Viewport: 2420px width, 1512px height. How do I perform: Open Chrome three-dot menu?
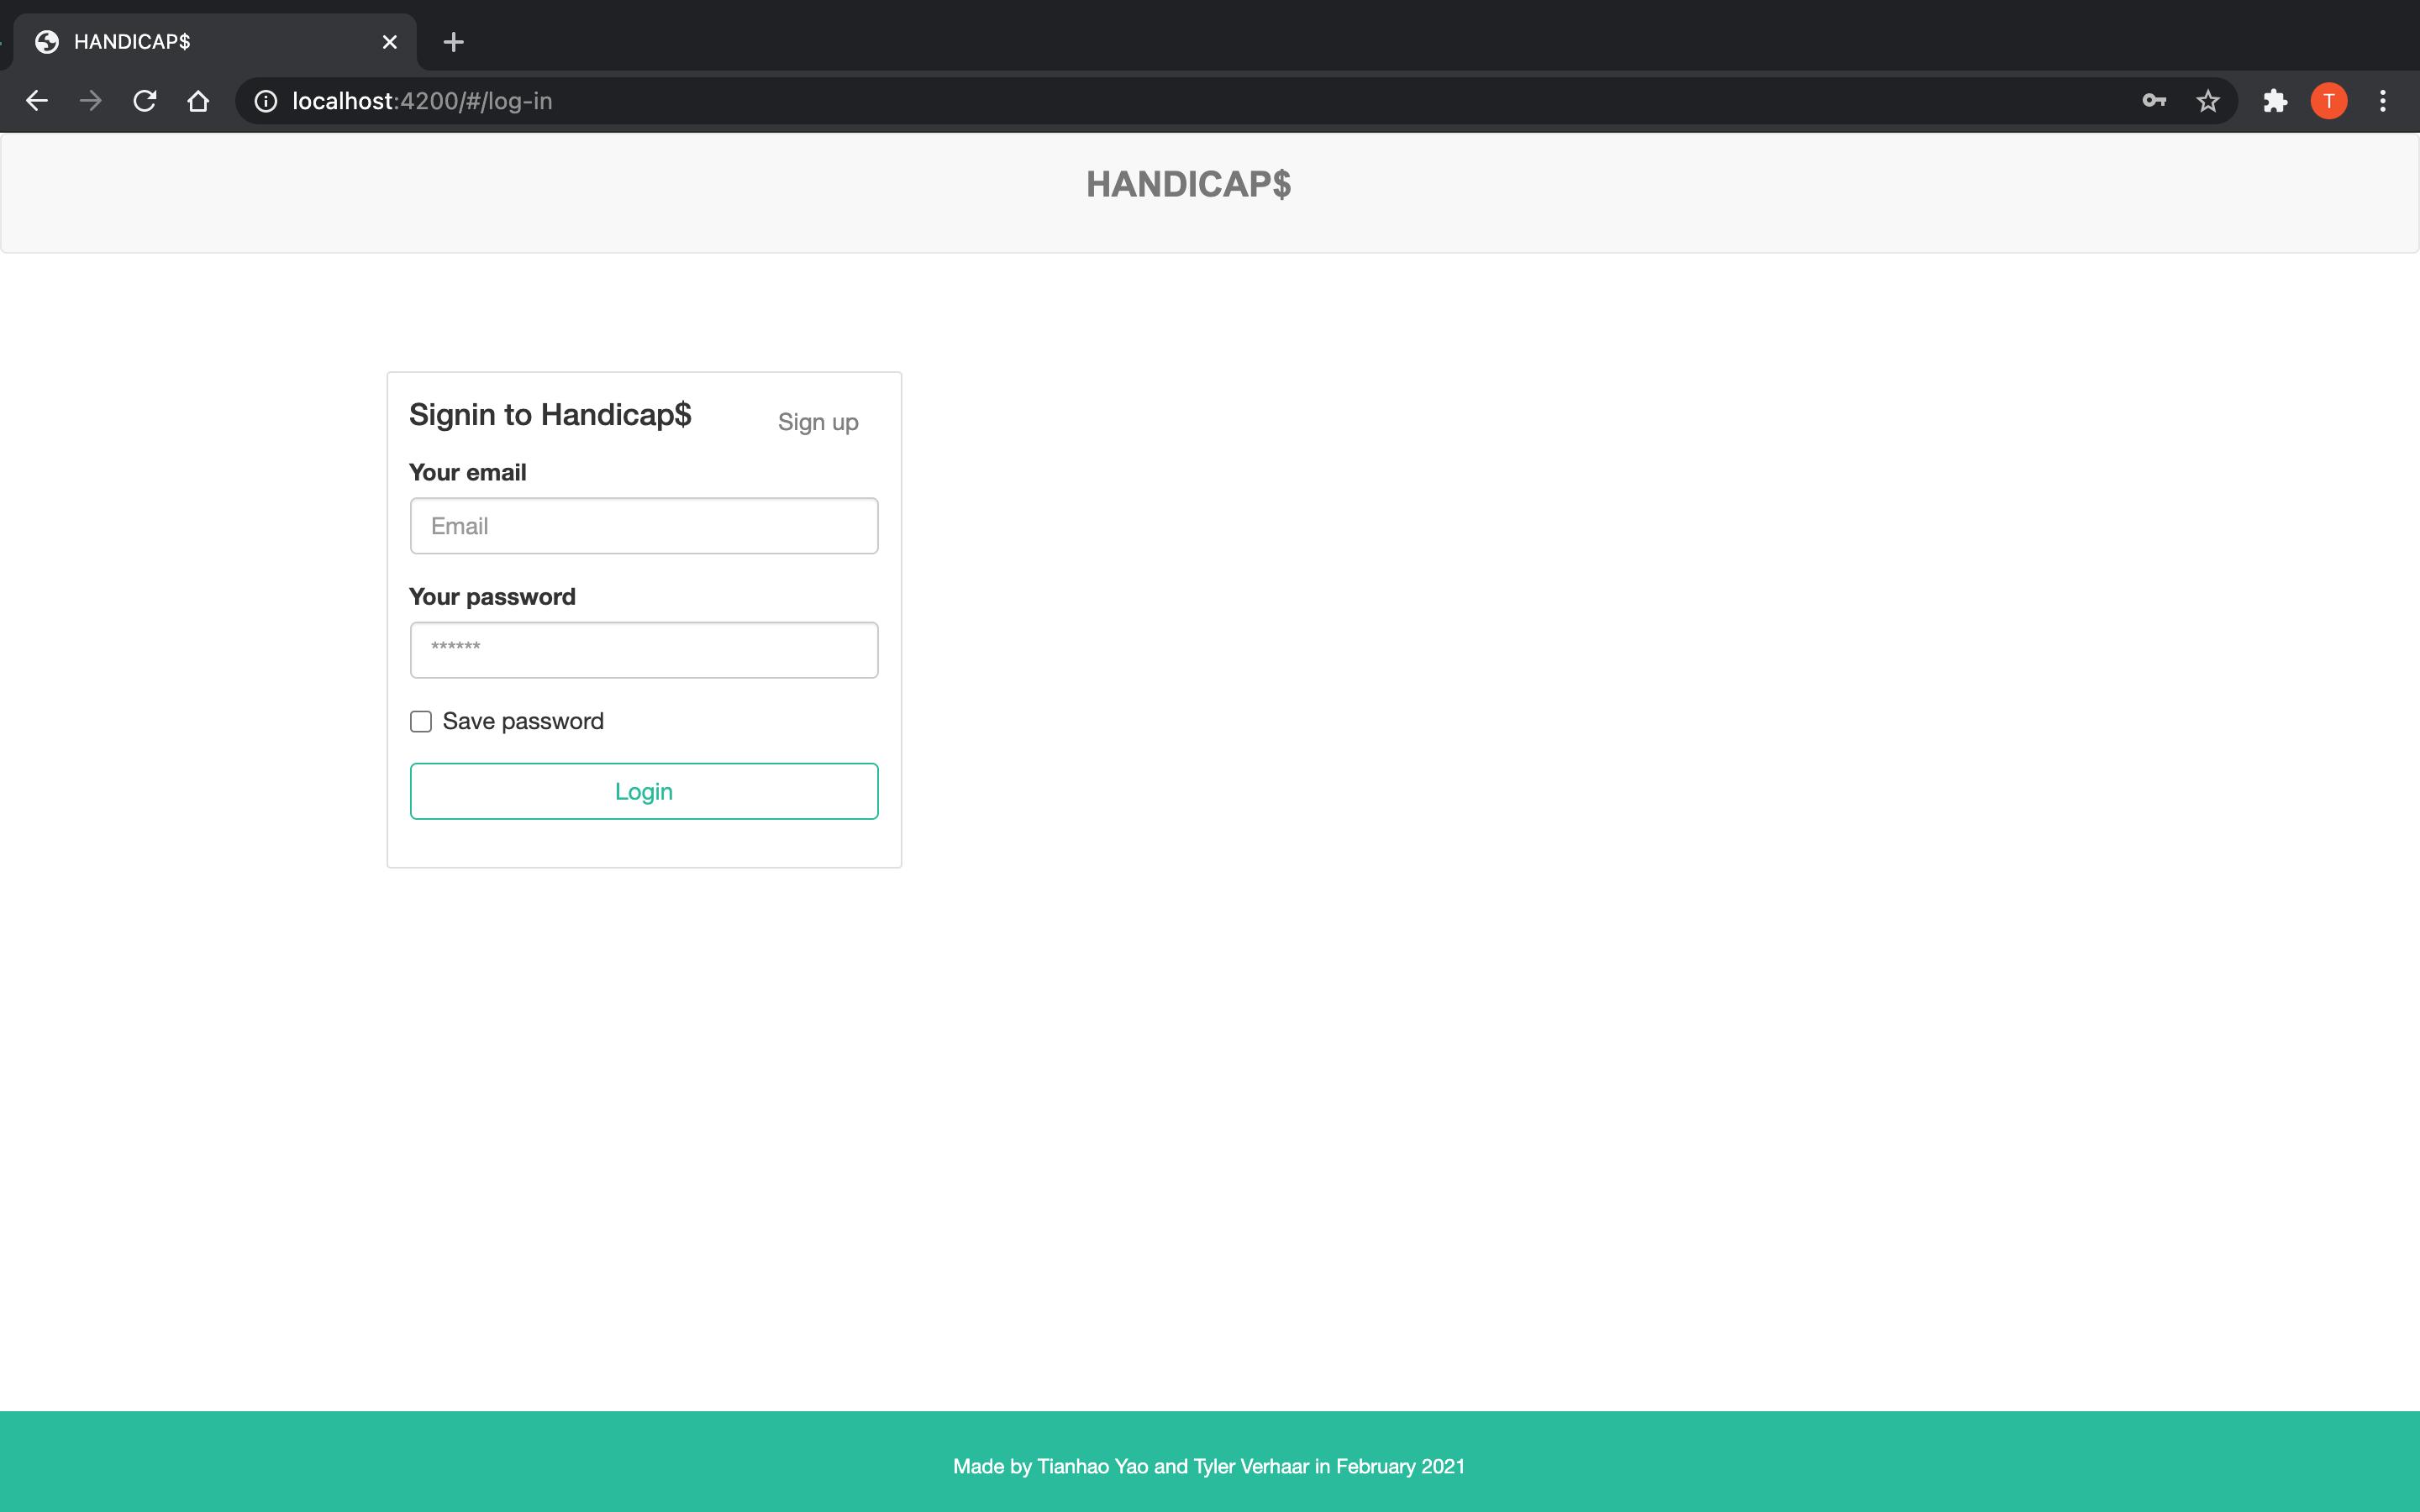2383,101
